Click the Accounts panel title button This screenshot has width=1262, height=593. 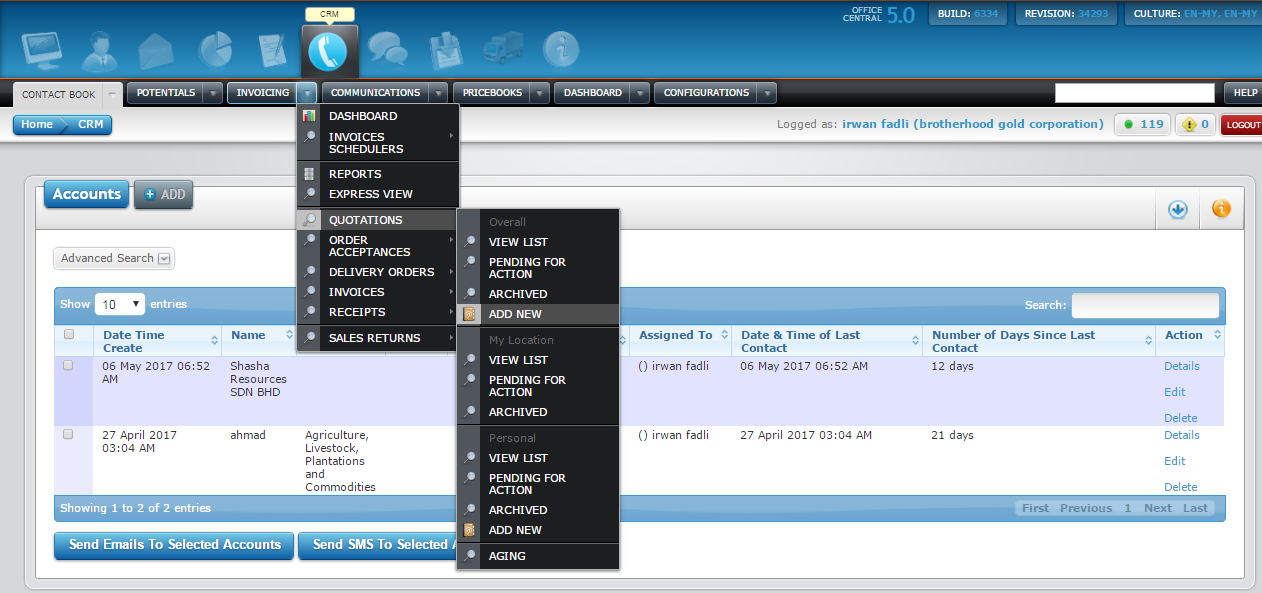[x=87, y=194]
